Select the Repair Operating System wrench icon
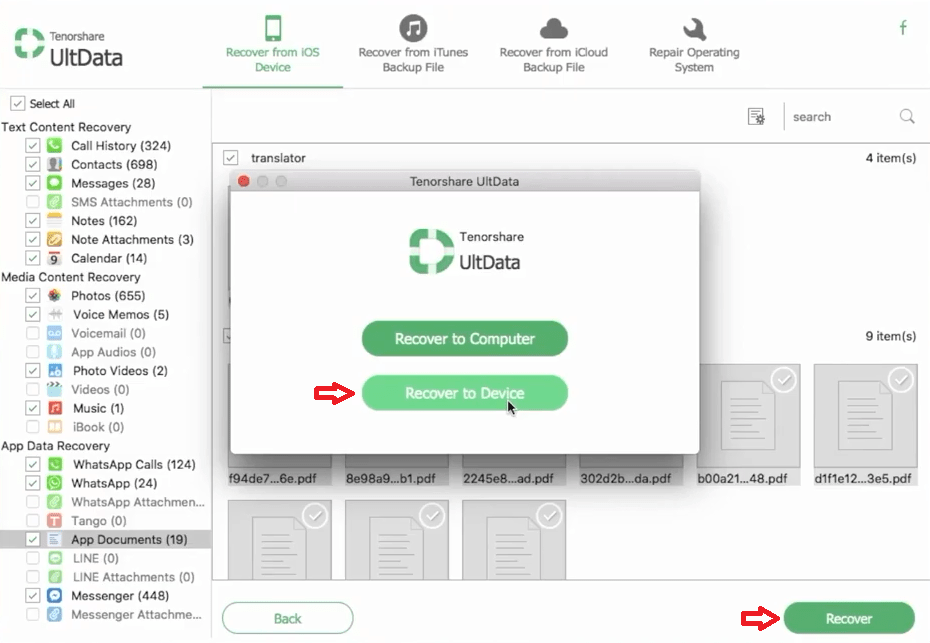 tap(693, 27)
